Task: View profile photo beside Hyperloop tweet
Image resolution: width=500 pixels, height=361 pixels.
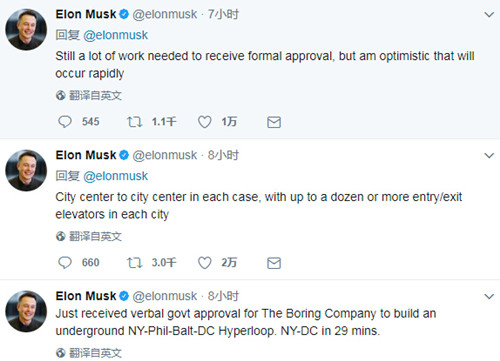Action: point(26,311)
